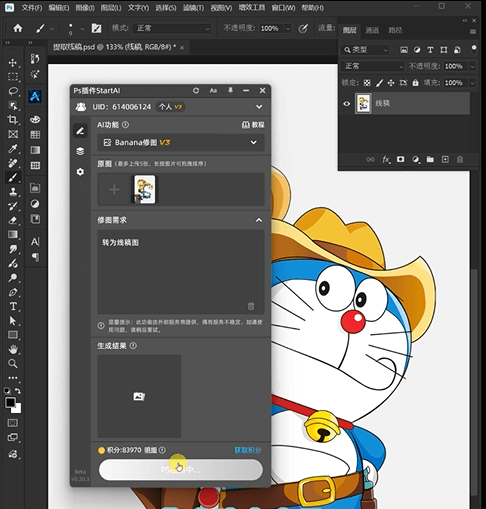Toggle shape layer filter

click(x=444, y=50)
